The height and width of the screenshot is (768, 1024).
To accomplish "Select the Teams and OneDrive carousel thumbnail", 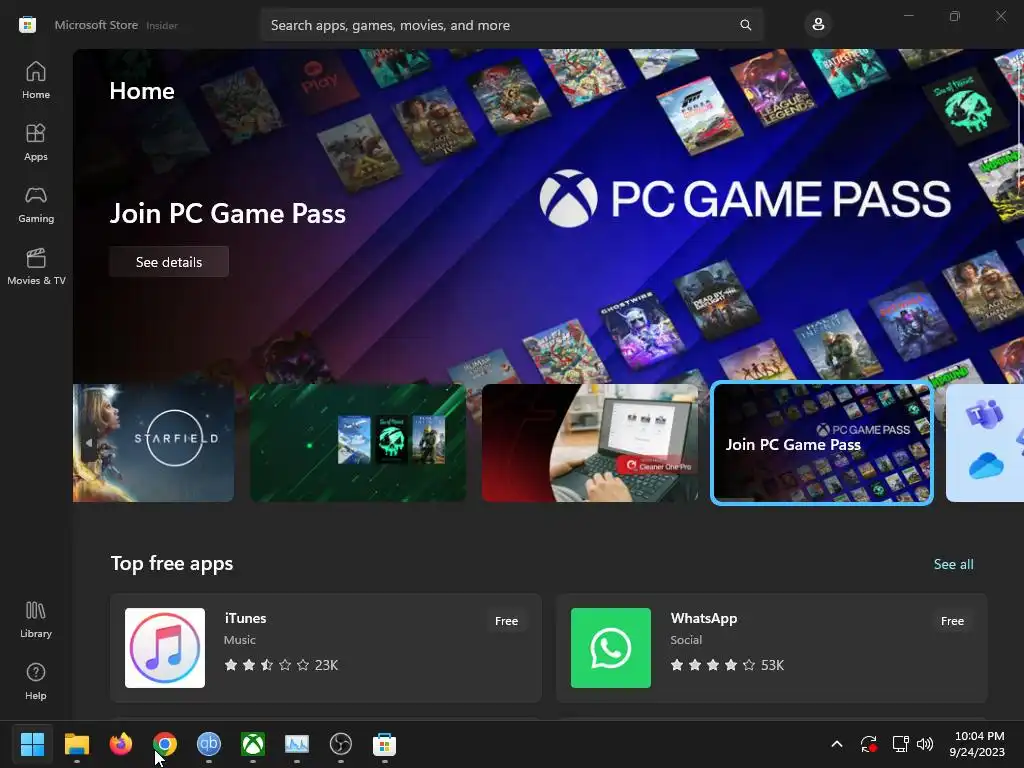I will tap(985, 443).
